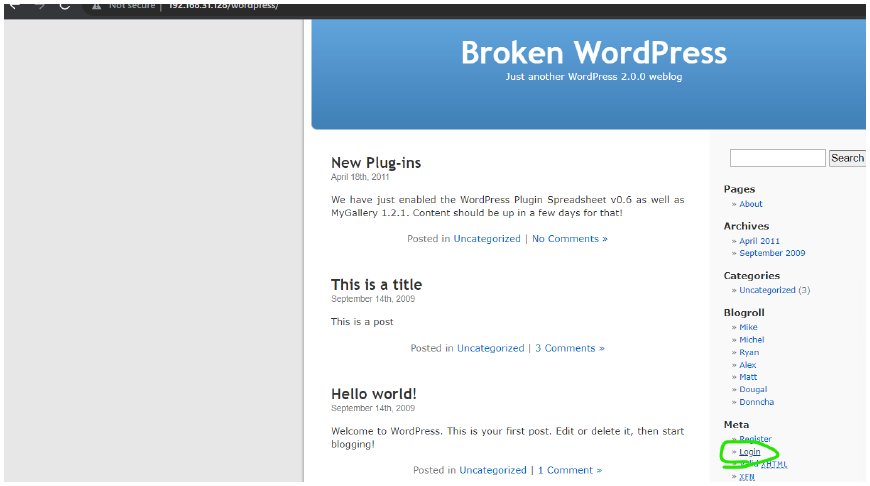Open the No Comments » link
870x486 pixels.
[570, 239]
